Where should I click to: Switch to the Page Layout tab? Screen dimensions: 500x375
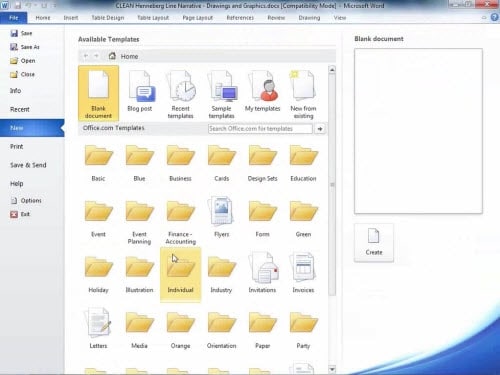(x=198, y=18)
